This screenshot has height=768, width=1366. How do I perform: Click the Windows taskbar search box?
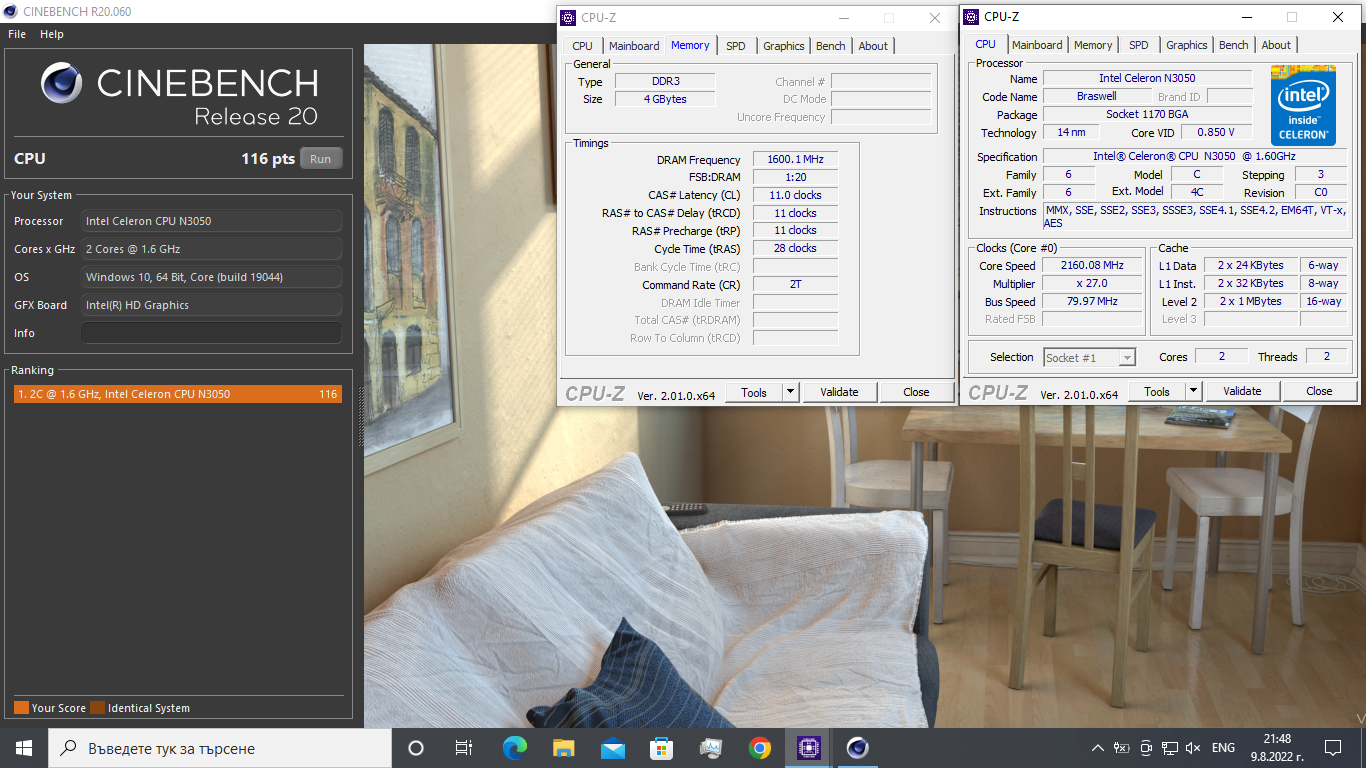219,748
